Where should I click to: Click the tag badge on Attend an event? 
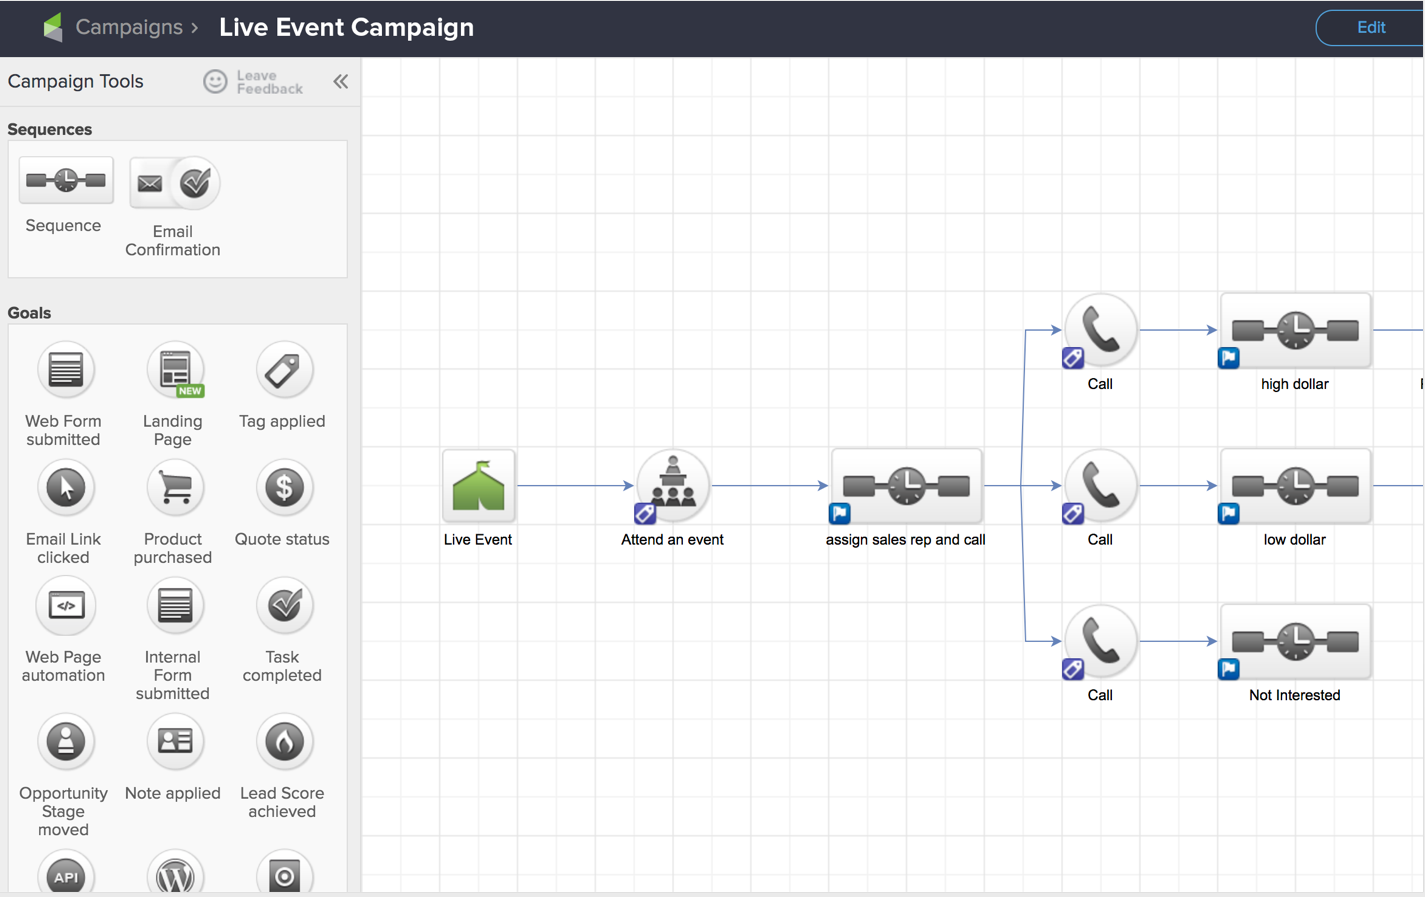(x=645, y=514)
